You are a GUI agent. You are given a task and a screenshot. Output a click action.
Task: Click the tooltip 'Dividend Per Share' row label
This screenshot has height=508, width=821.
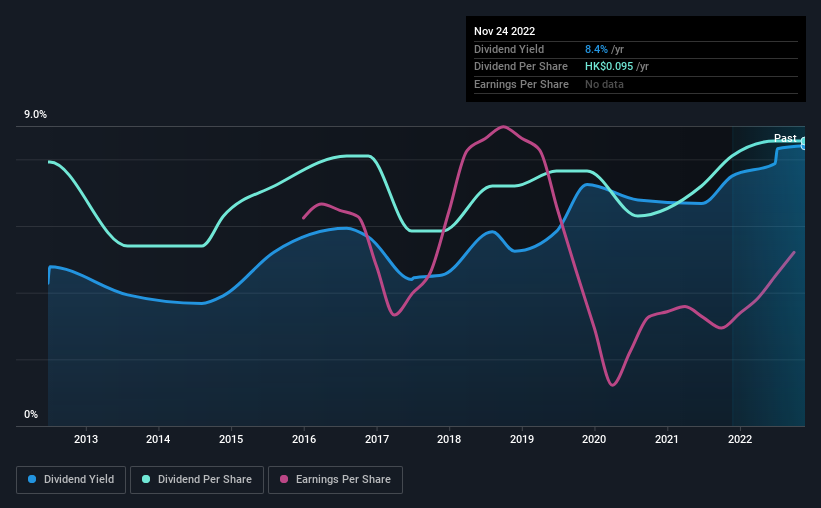click(x=520, y=67)
